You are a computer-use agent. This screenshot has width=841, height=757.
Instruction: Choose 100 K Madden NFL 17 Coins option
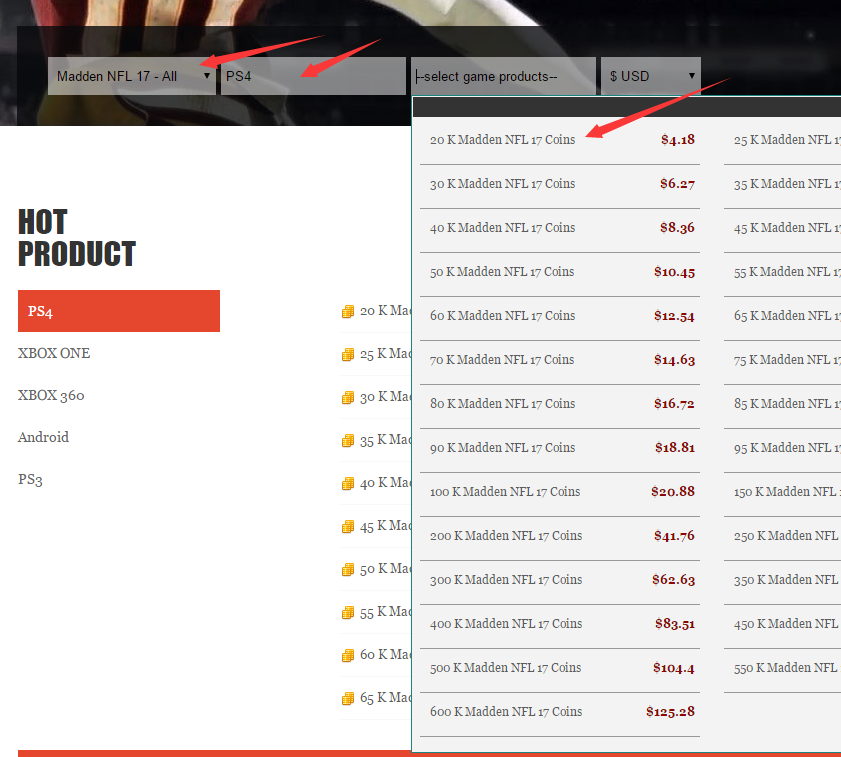559,492
